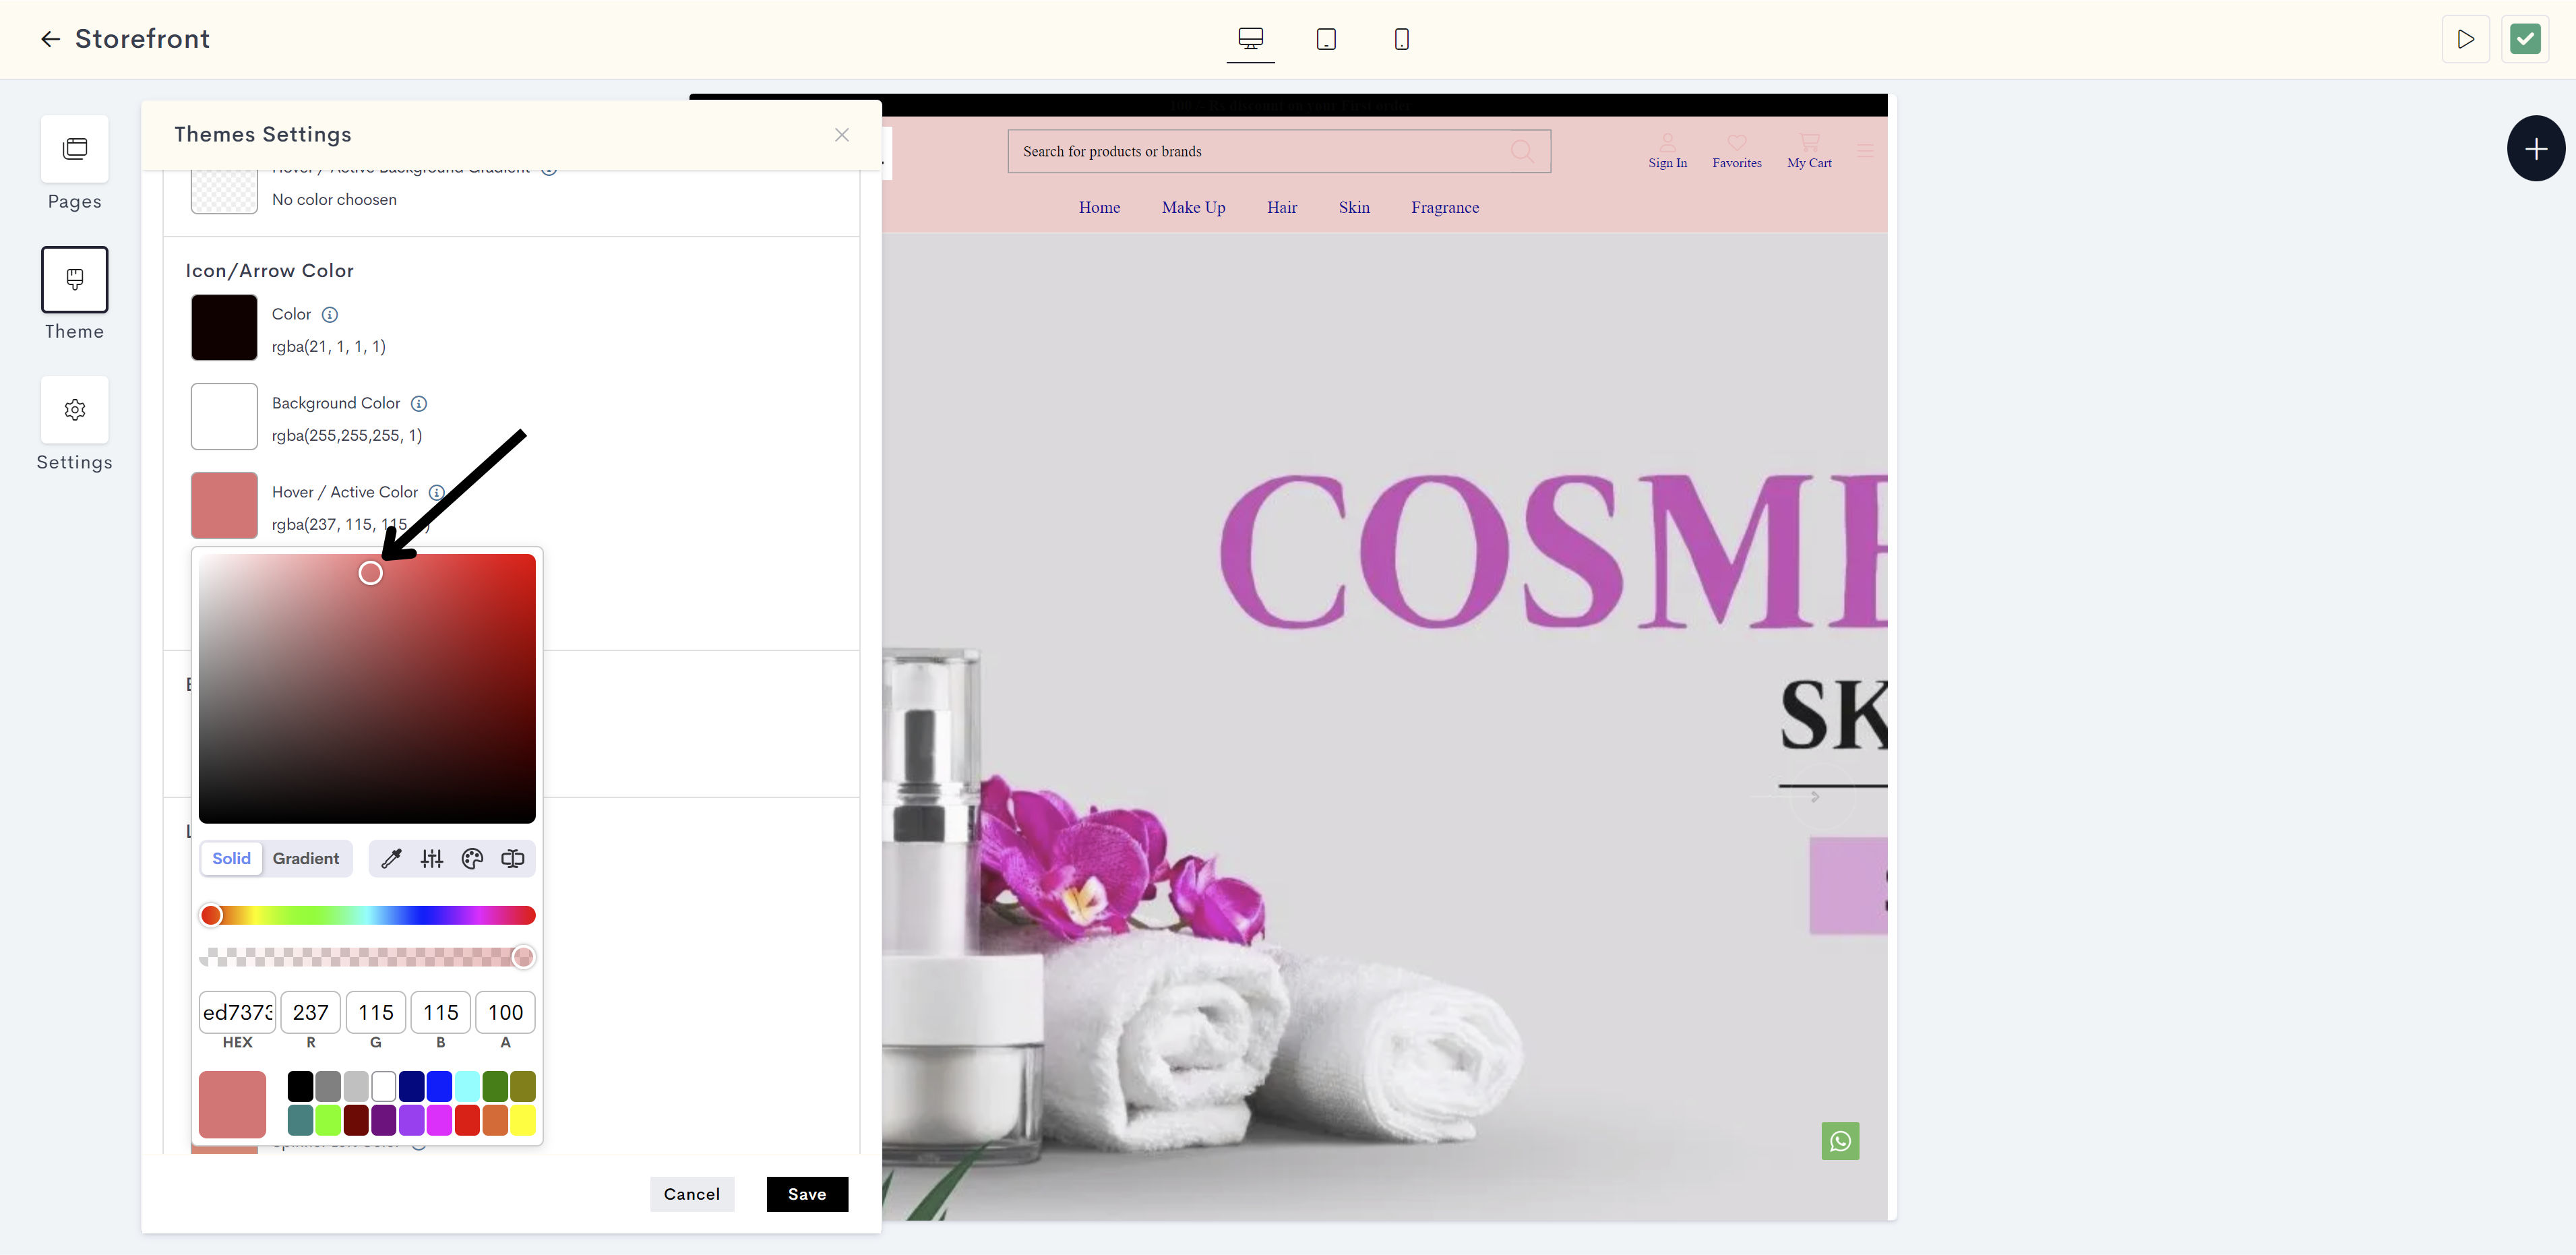Pick the yellow preset swatch

(523, 1121)
